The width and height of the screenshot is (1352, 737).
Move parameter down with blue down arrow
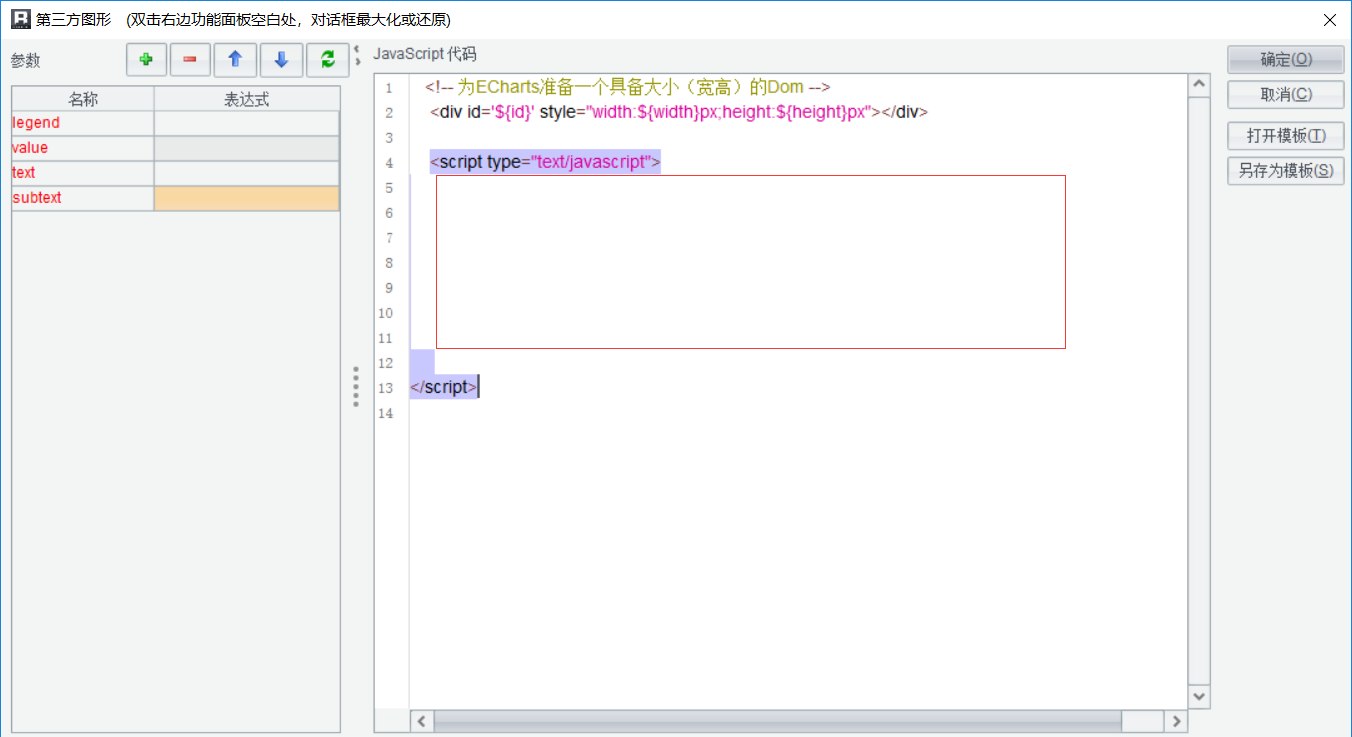click(x=281, y=60)
